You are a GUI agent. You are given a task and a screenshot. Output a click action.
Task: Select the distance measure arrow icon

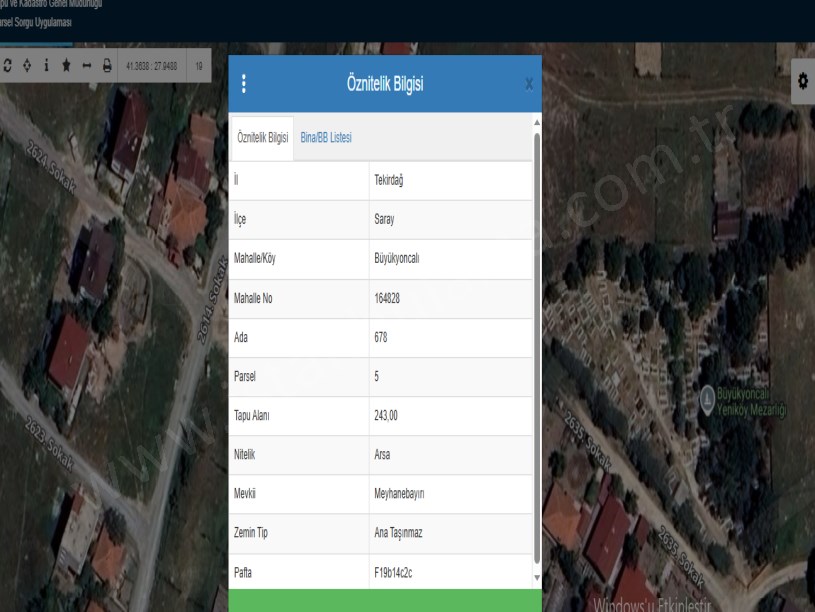(x=87, y=66)
